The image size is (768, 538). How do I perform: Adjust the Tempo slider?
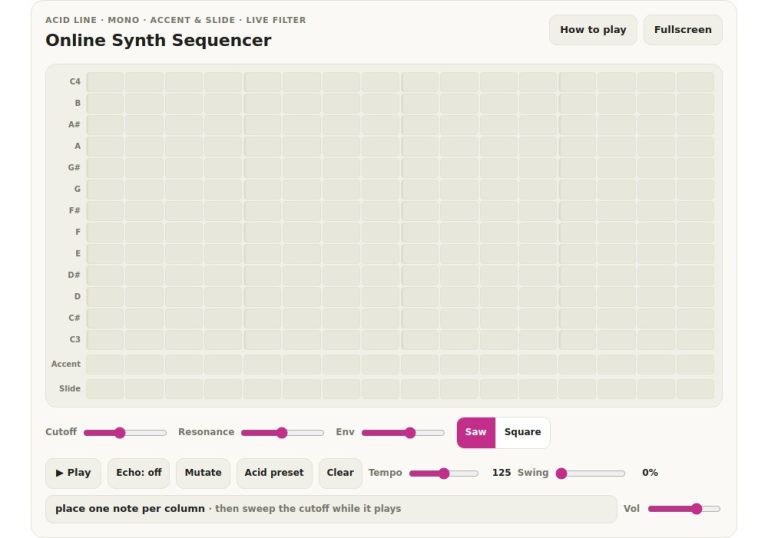click(x=444, y=473)
